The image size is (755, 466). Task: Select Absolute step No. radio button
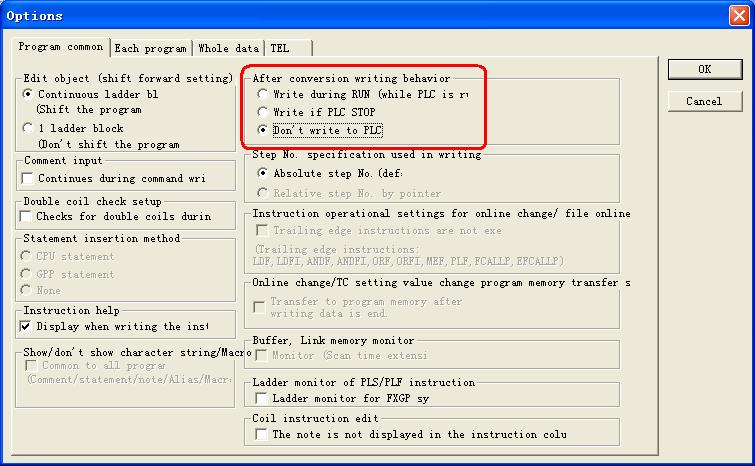click(263, 173)
